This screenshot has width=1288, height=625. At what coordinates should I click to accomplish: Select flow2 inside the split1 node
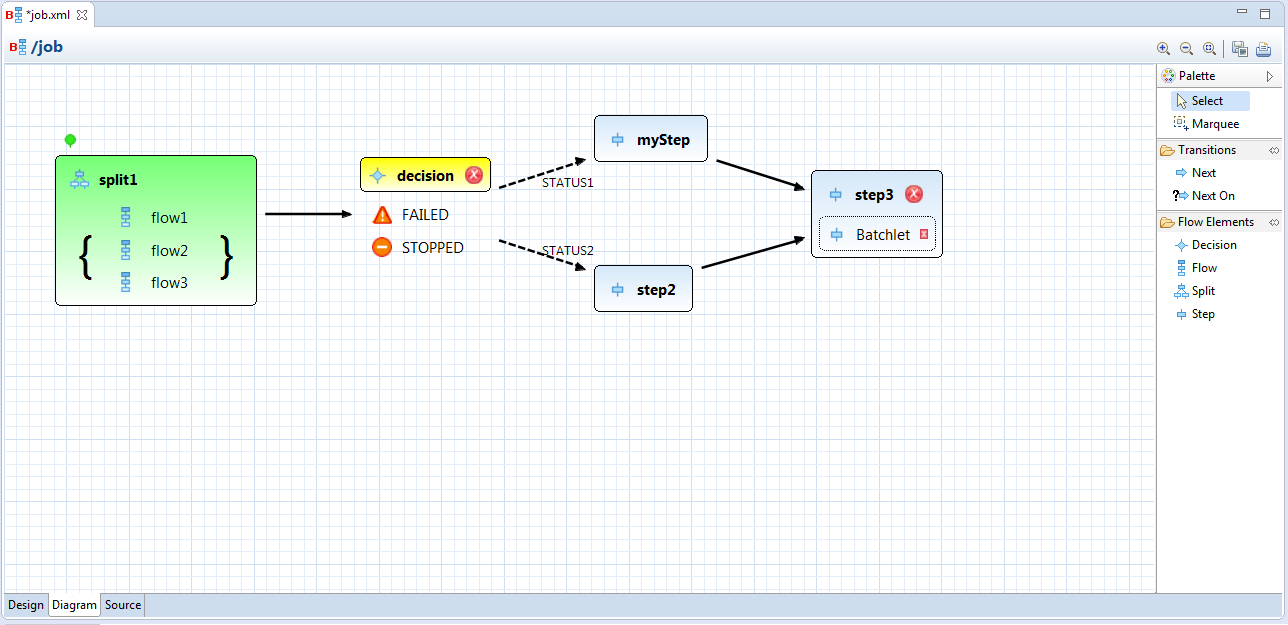click(169, 250)
